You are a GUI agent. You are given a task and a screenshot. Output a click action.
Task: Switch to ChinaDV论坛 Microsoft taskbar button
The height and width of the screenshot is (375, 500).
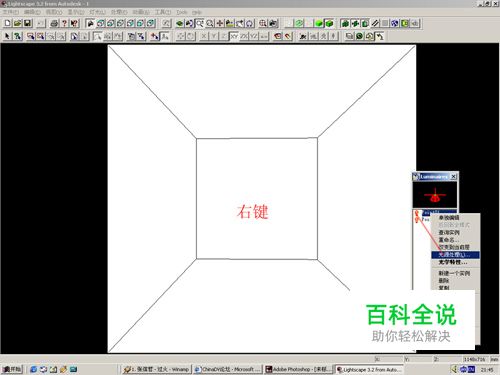[228, 369]
